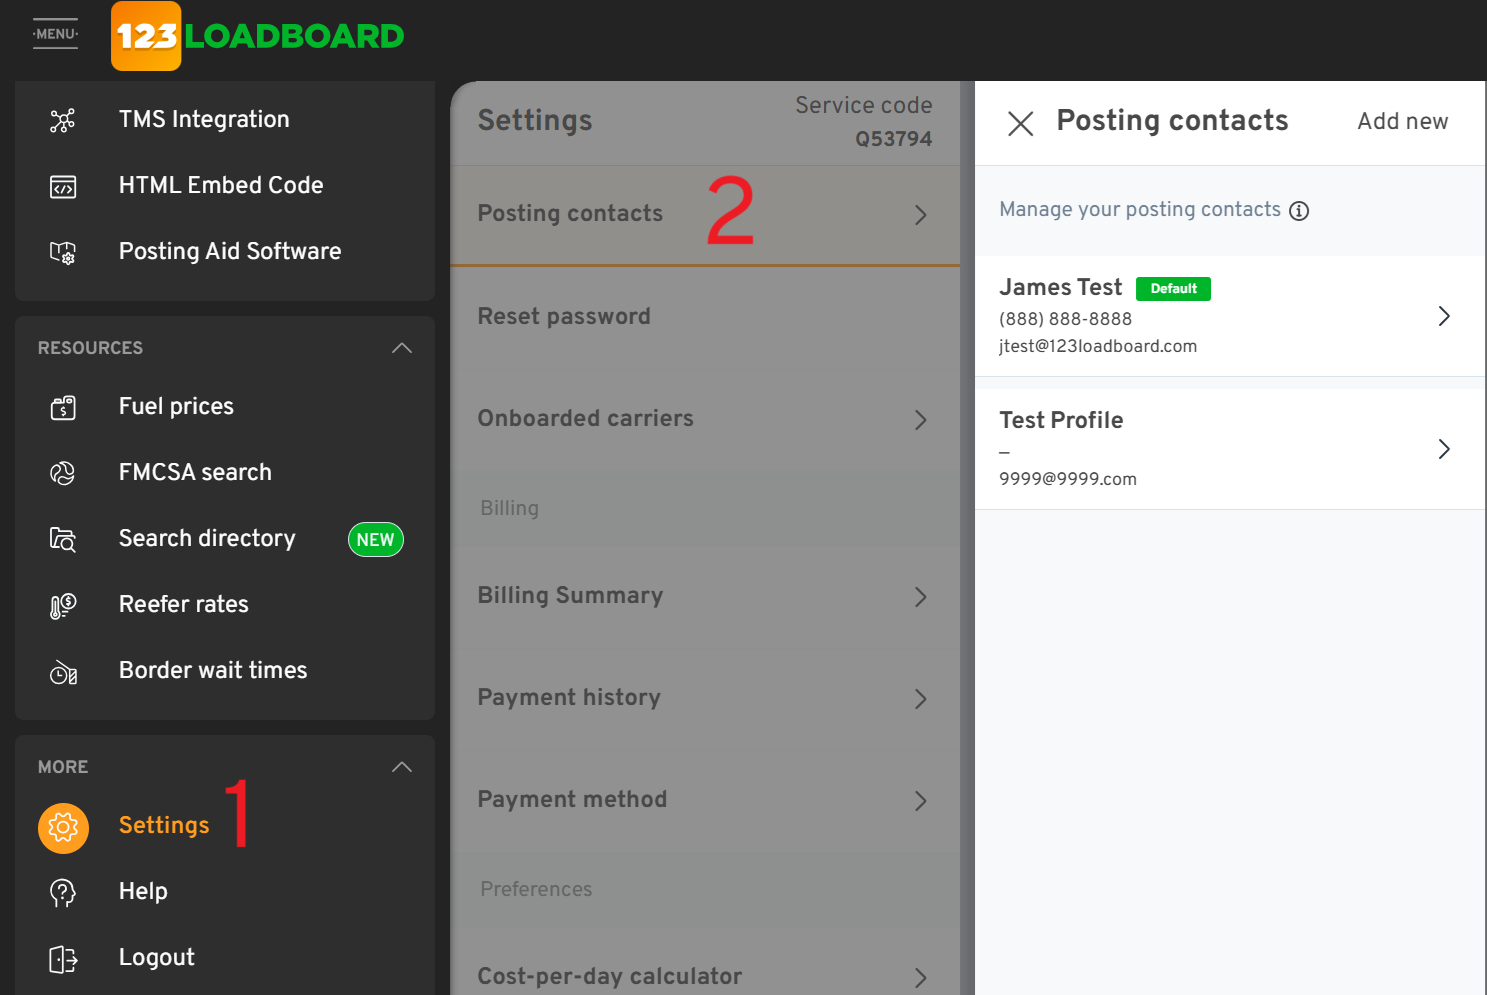Click Add new posting contact
Viewport: 1487px width, 995px height.
pyautogui.click(x=1402, y=122)
